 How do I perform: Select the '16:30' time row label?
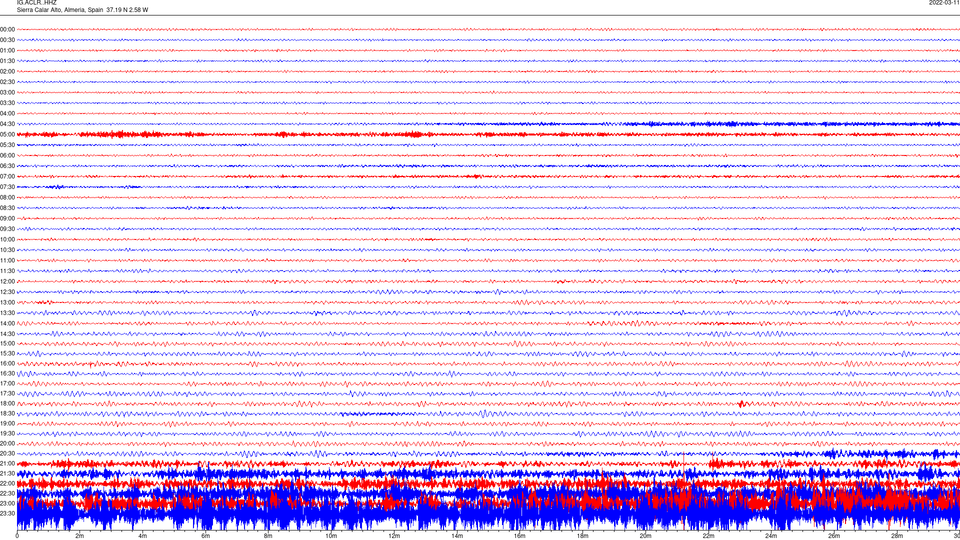click(7, 373)
